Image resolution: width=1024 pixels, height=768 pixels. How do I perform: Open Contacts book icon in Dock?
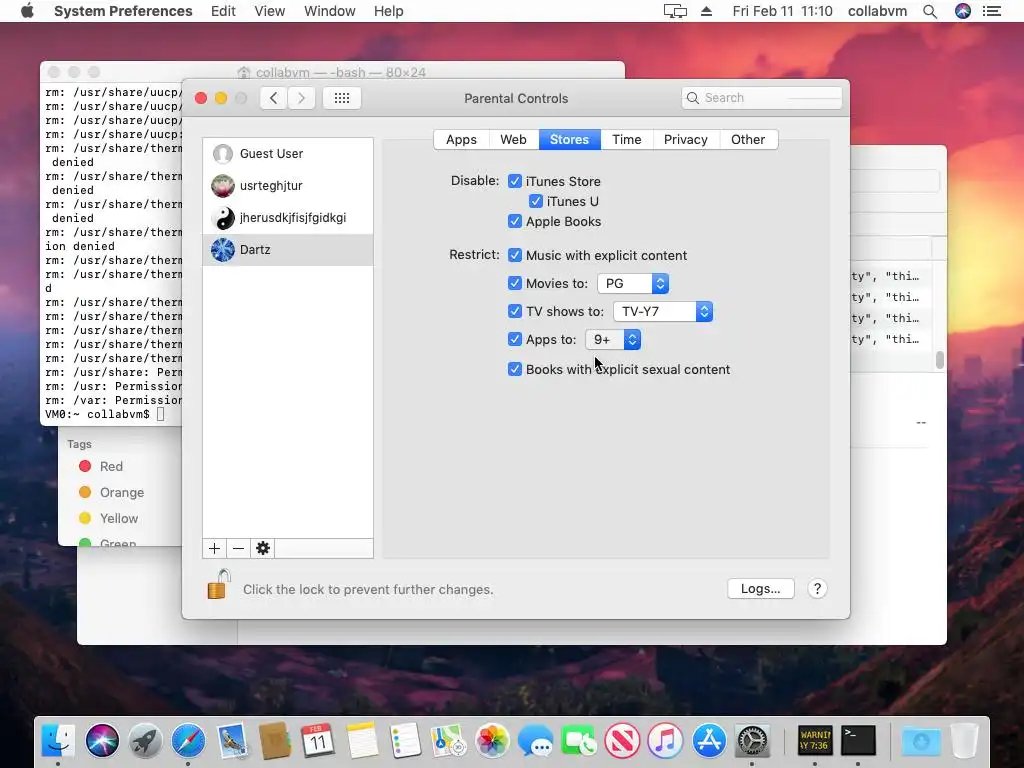[x=275, y=741]
